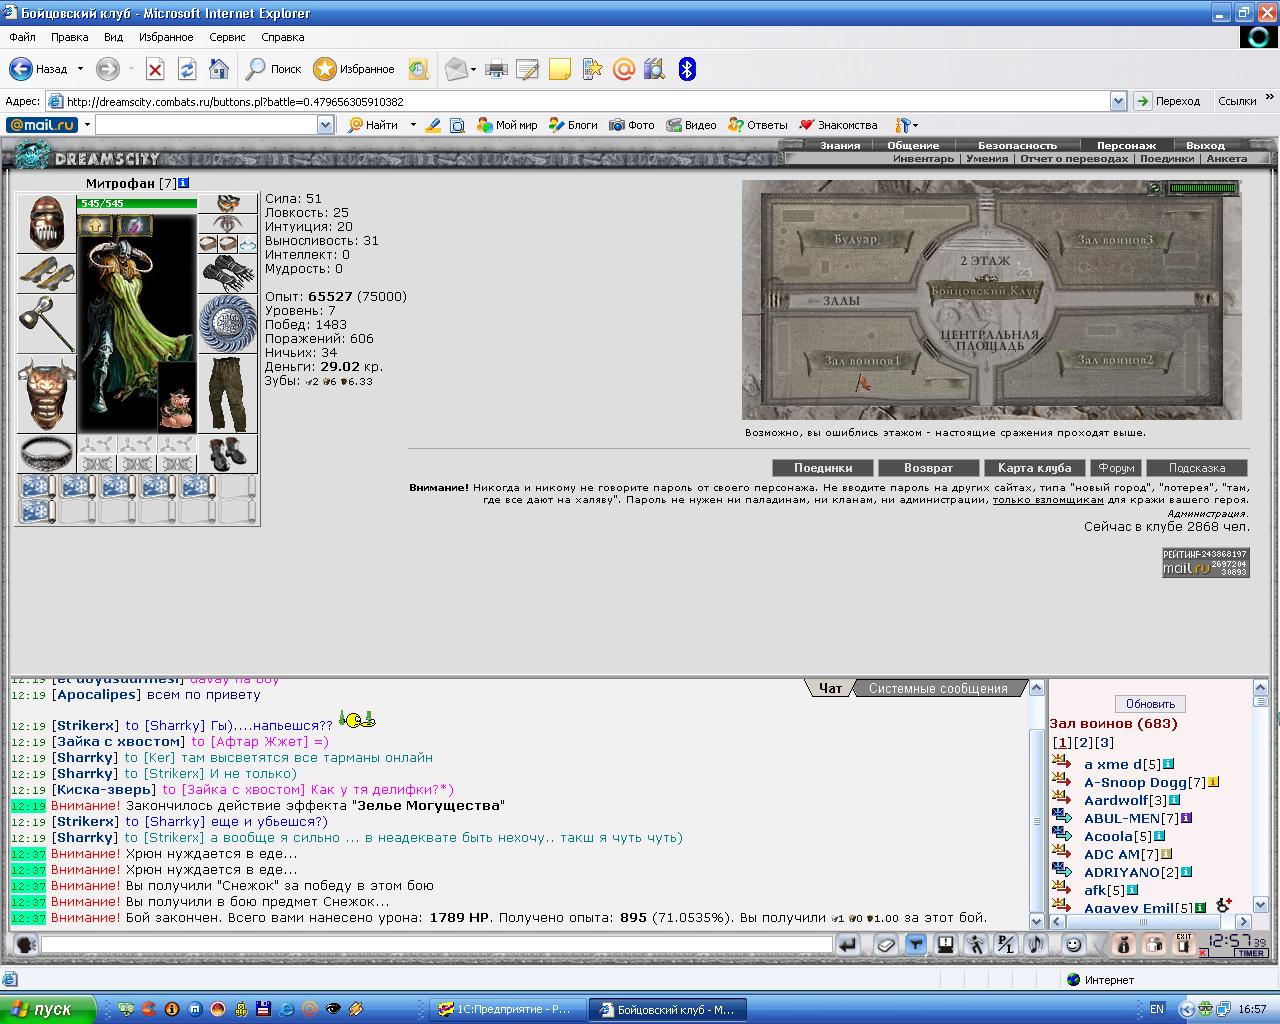
Task: Open the Файл menu
Action: [x=22, y=37]
